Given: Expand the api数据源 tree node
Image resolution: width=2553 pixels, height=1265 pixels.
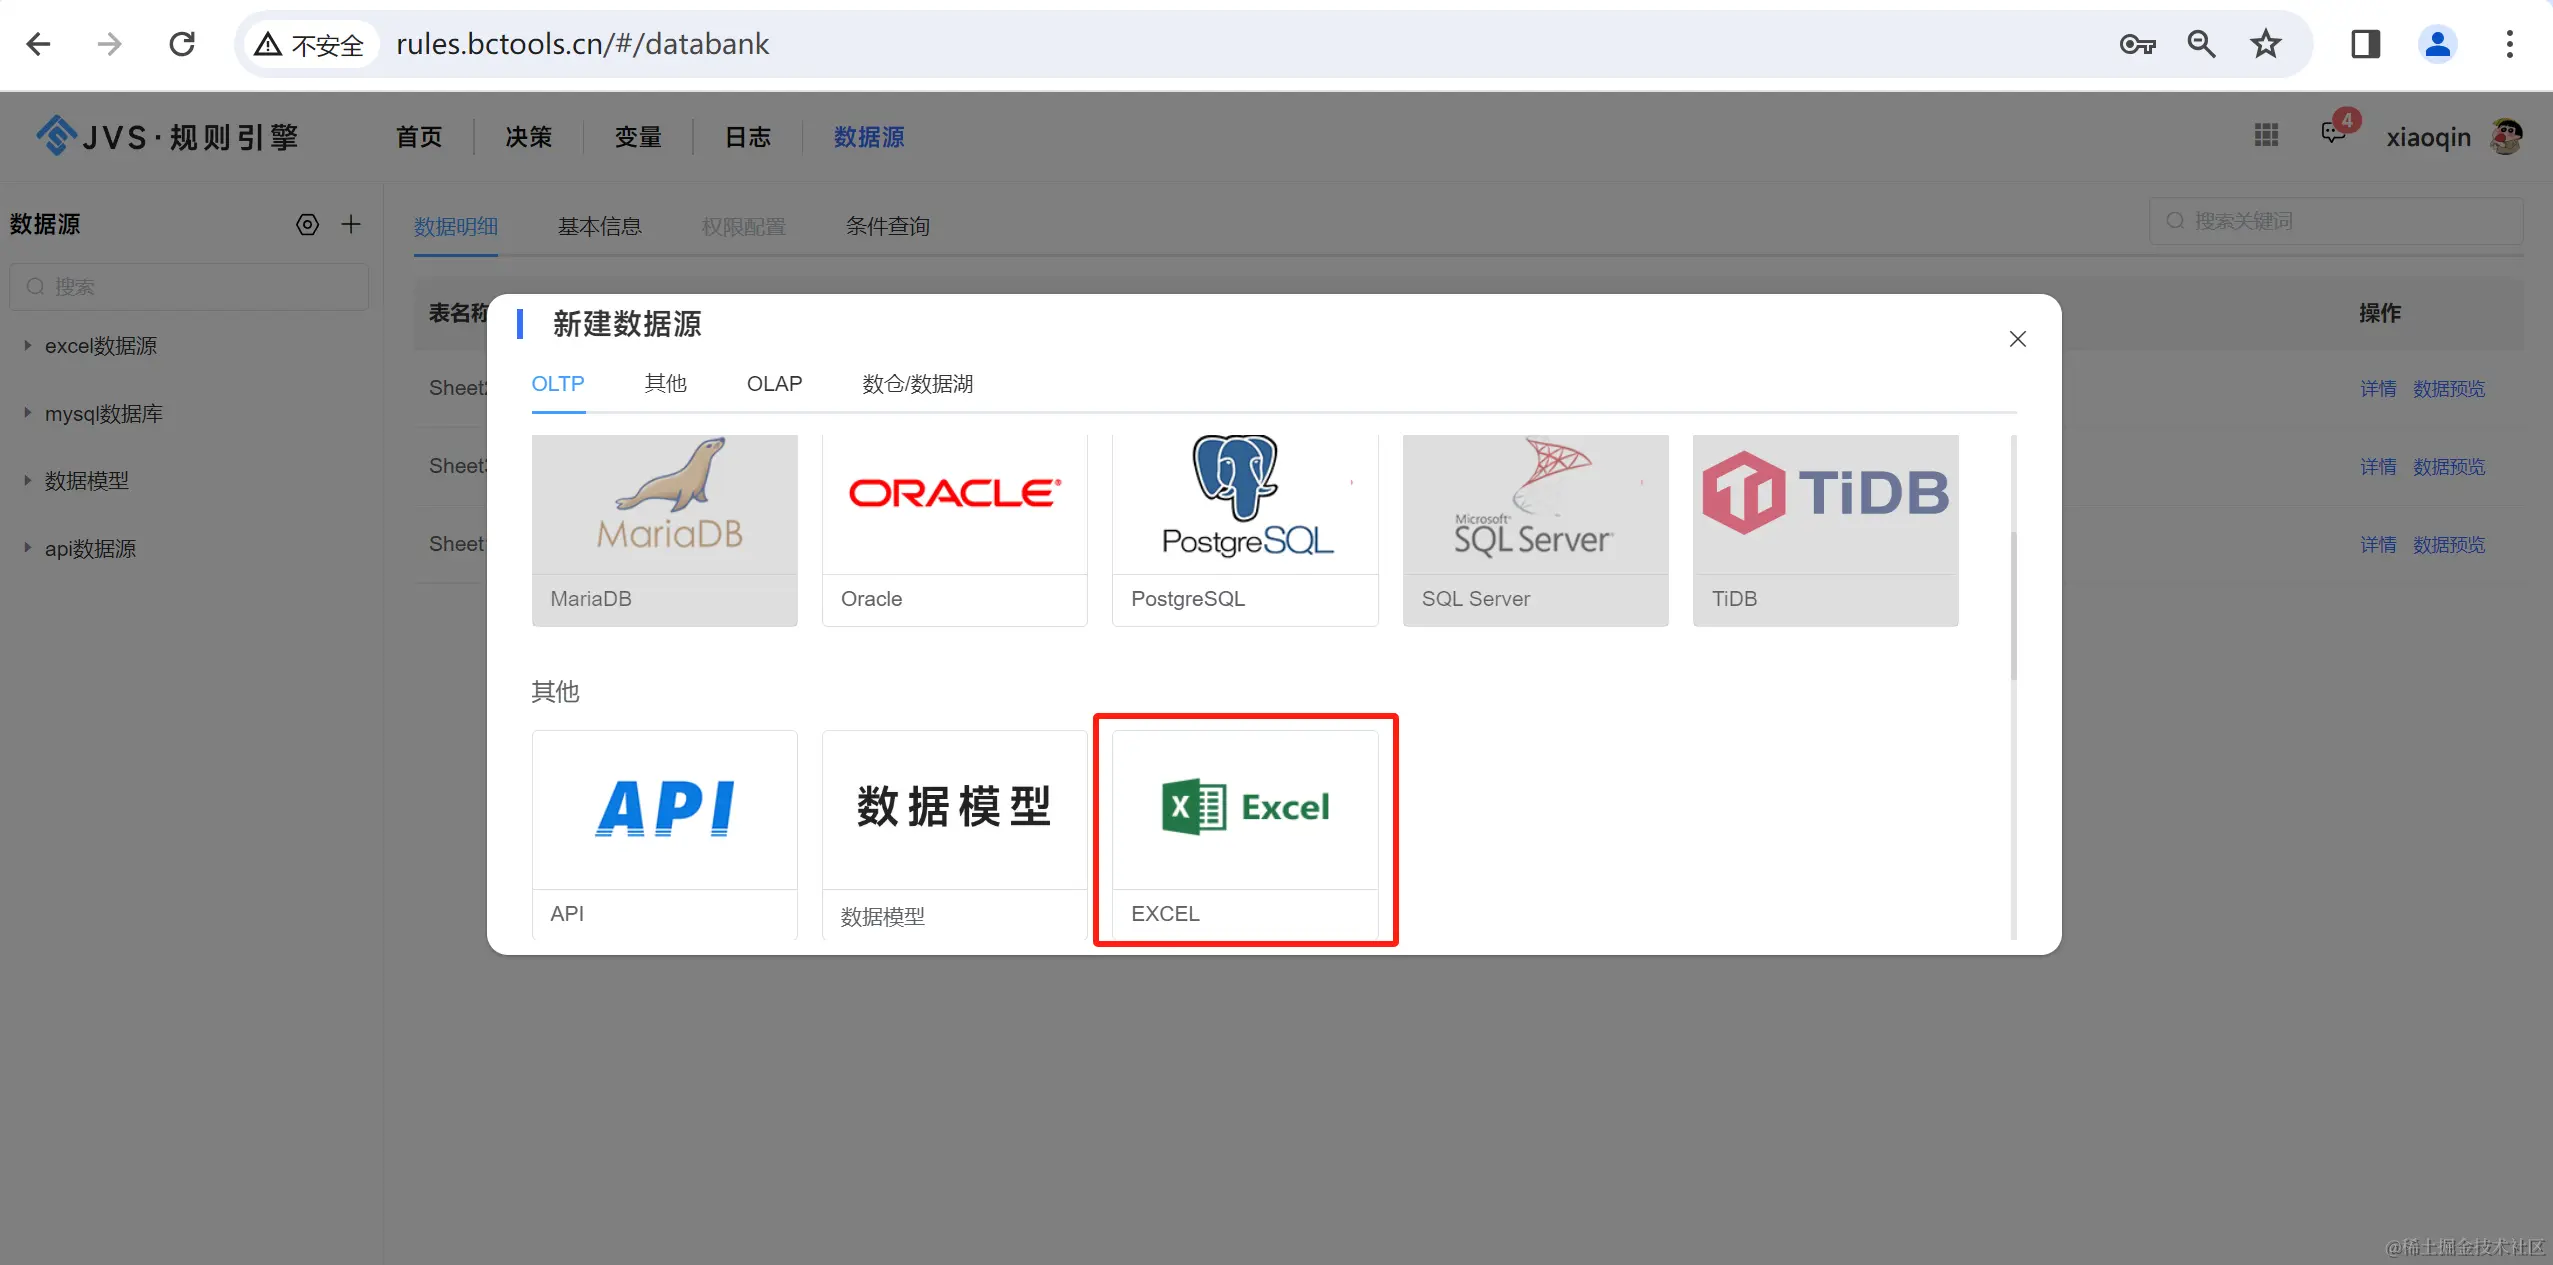Looking at the screenshot, I should point(28,548).
